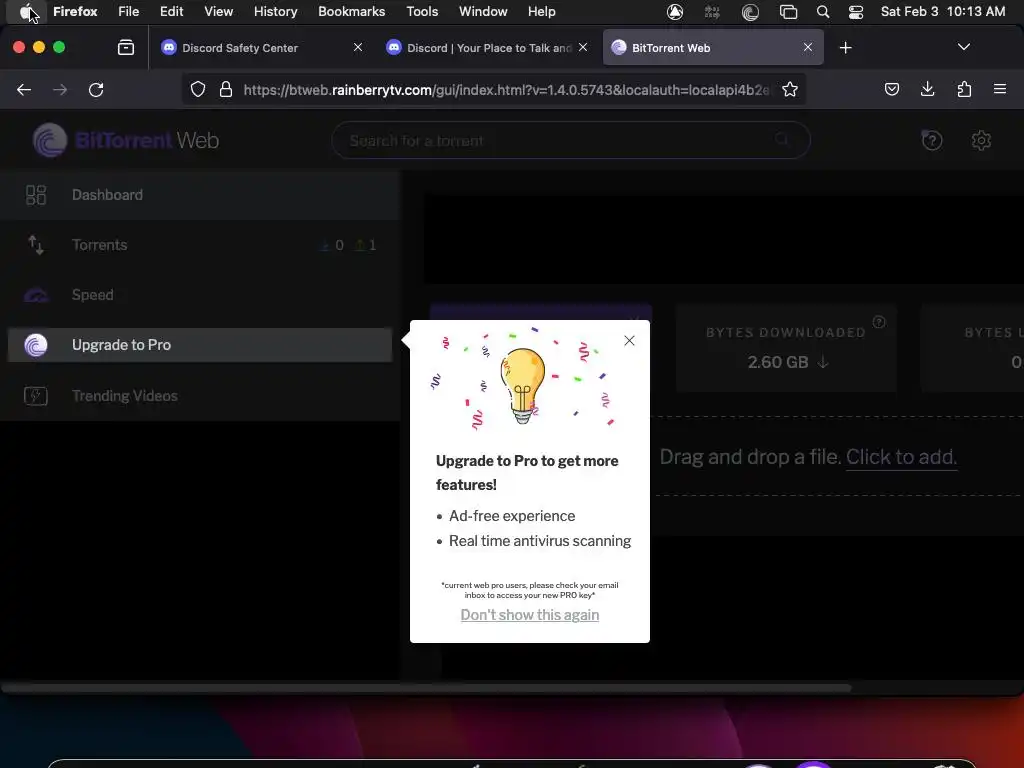The height and width of the screenshot is (768, 1024).
Task: Open the History menu
Action: coord(276,11)
